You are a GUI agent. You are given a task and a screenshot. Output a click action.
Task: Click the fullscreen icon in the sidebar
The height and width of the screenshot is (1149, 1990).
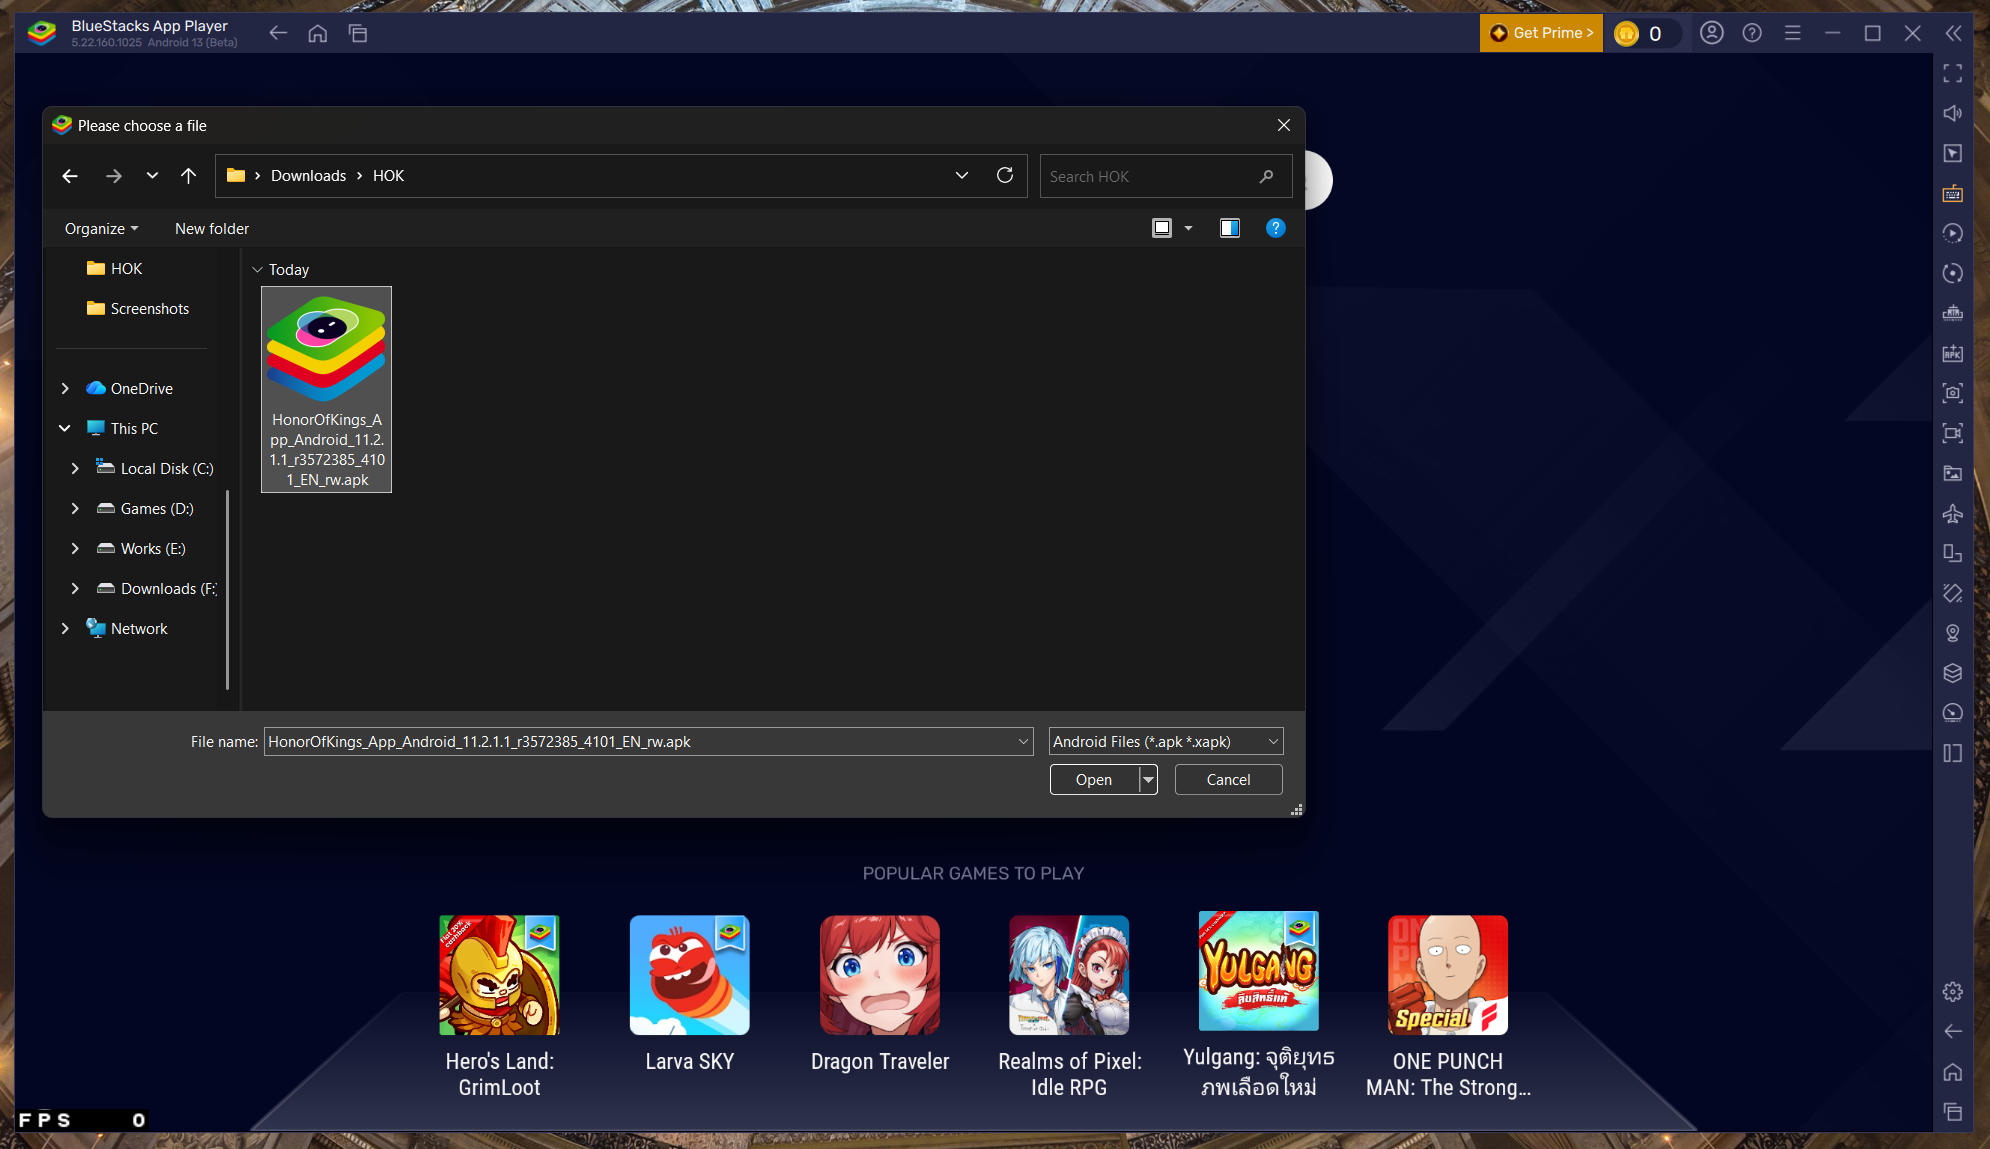point(1952,73)
